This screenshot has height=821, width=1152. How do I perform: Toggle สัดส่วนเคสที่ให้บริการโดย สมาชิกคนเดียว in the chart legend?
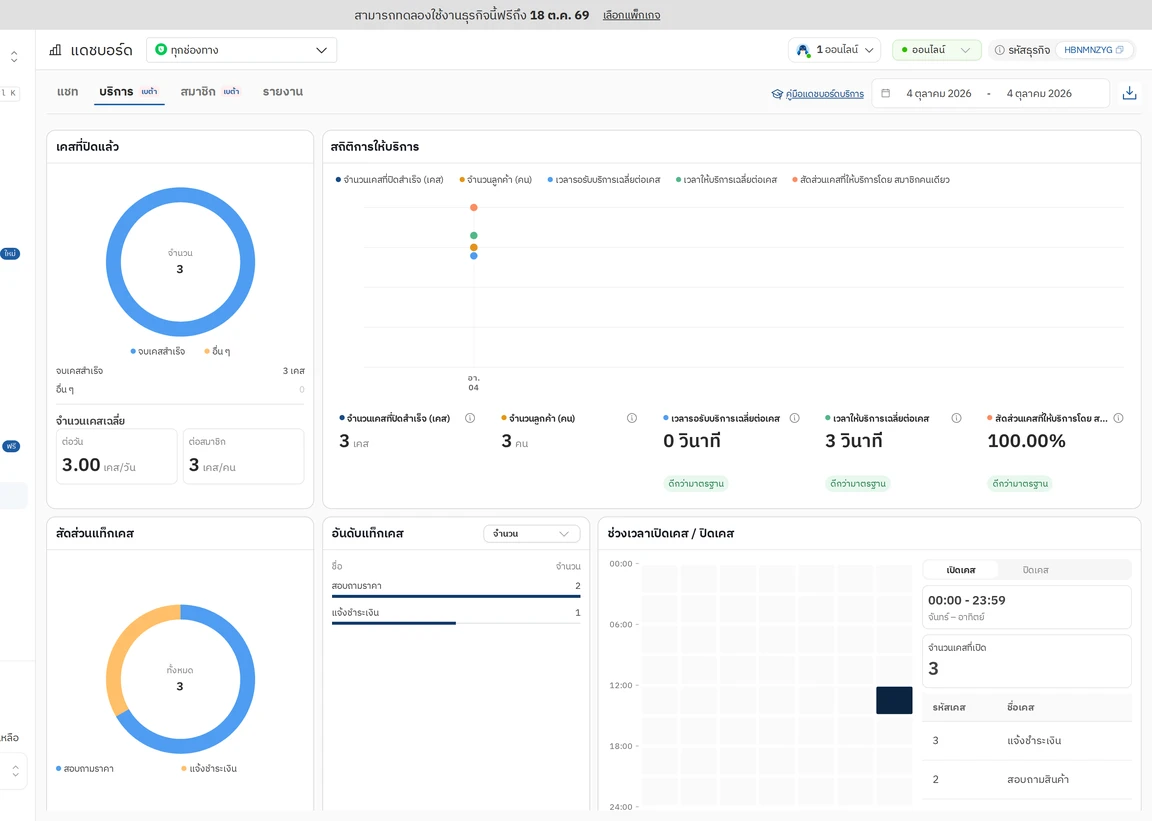click(x=871, y=179)
